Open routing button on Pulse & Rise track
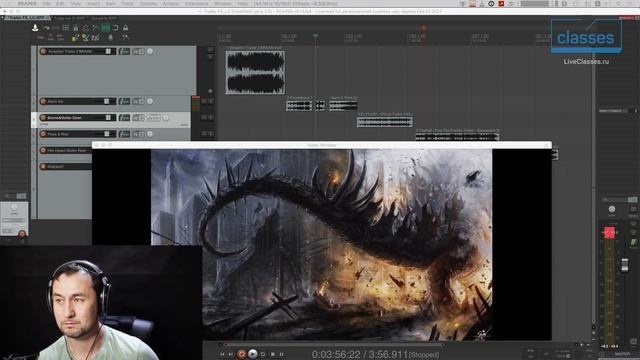Screen dimensions: 640x360 pyautogui.click(x=138, y=134)
